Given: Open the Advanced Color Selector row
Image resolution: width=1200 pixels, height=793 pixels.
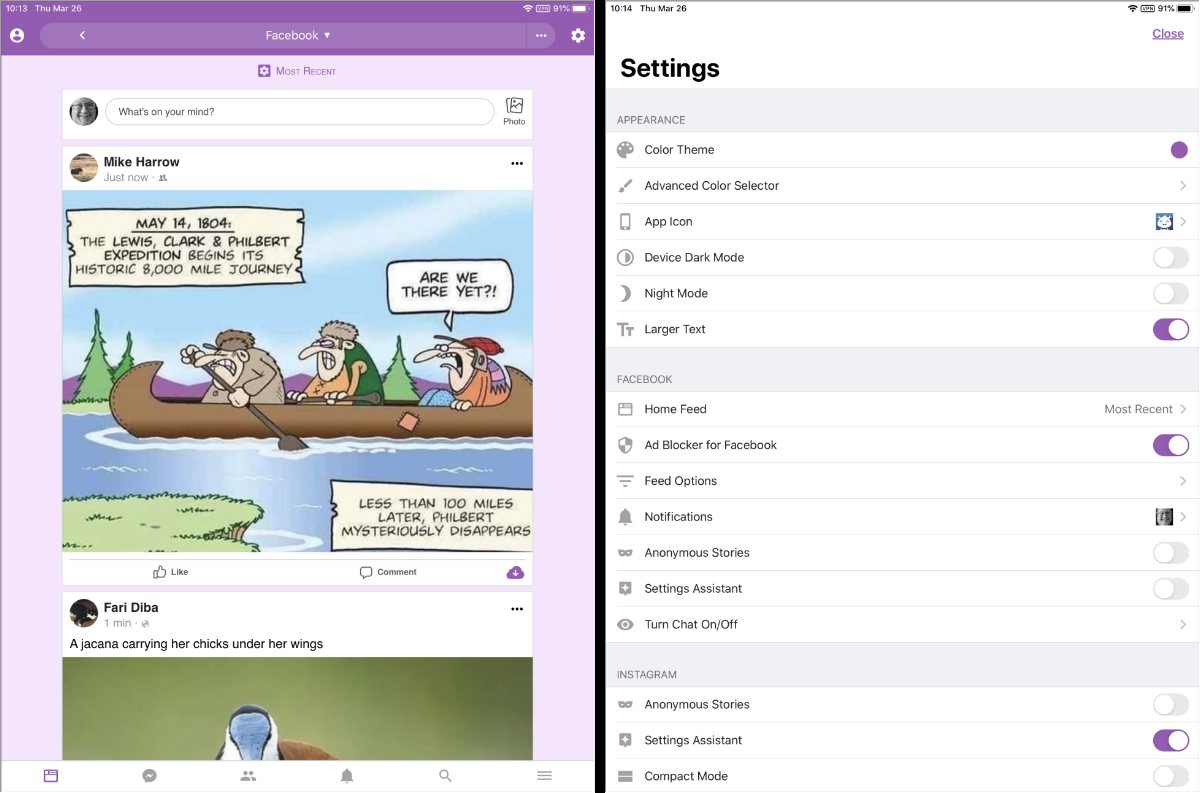Looking at the screenshot, I should [x=902, y=186].
